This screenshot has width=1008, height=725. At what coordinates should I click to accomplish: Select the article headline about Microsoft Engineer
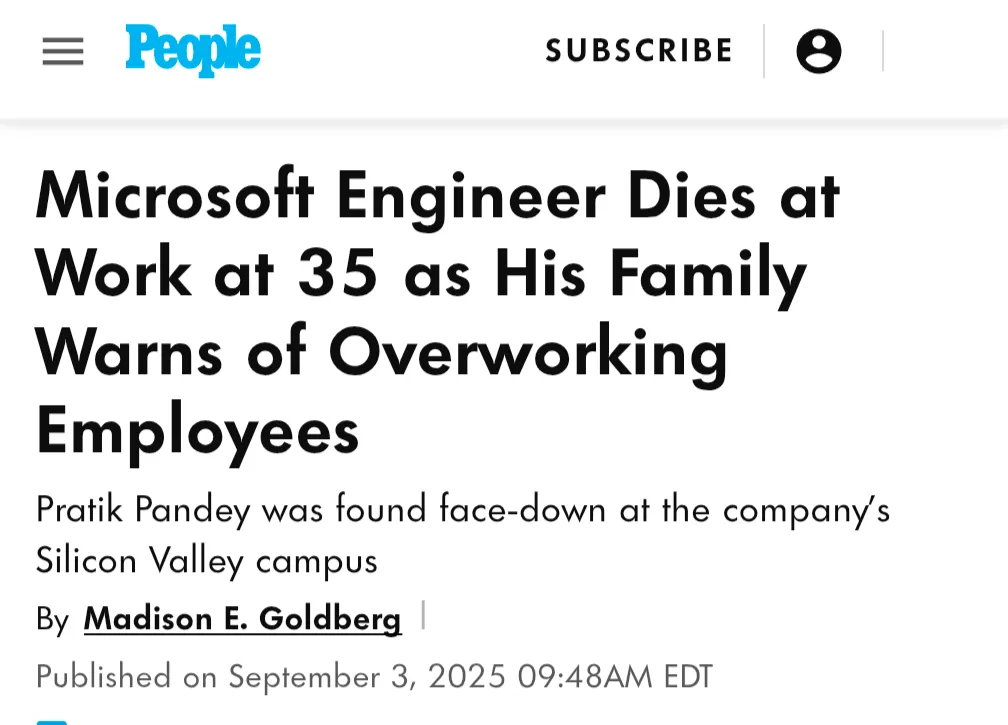437,314
